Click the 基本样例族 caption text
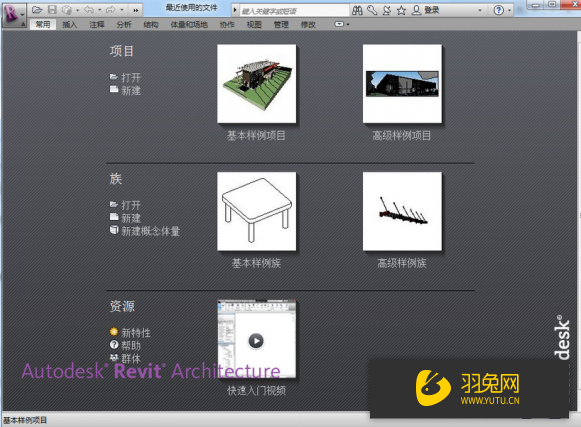Screen dimensions: 581x427 pos(256,263)
